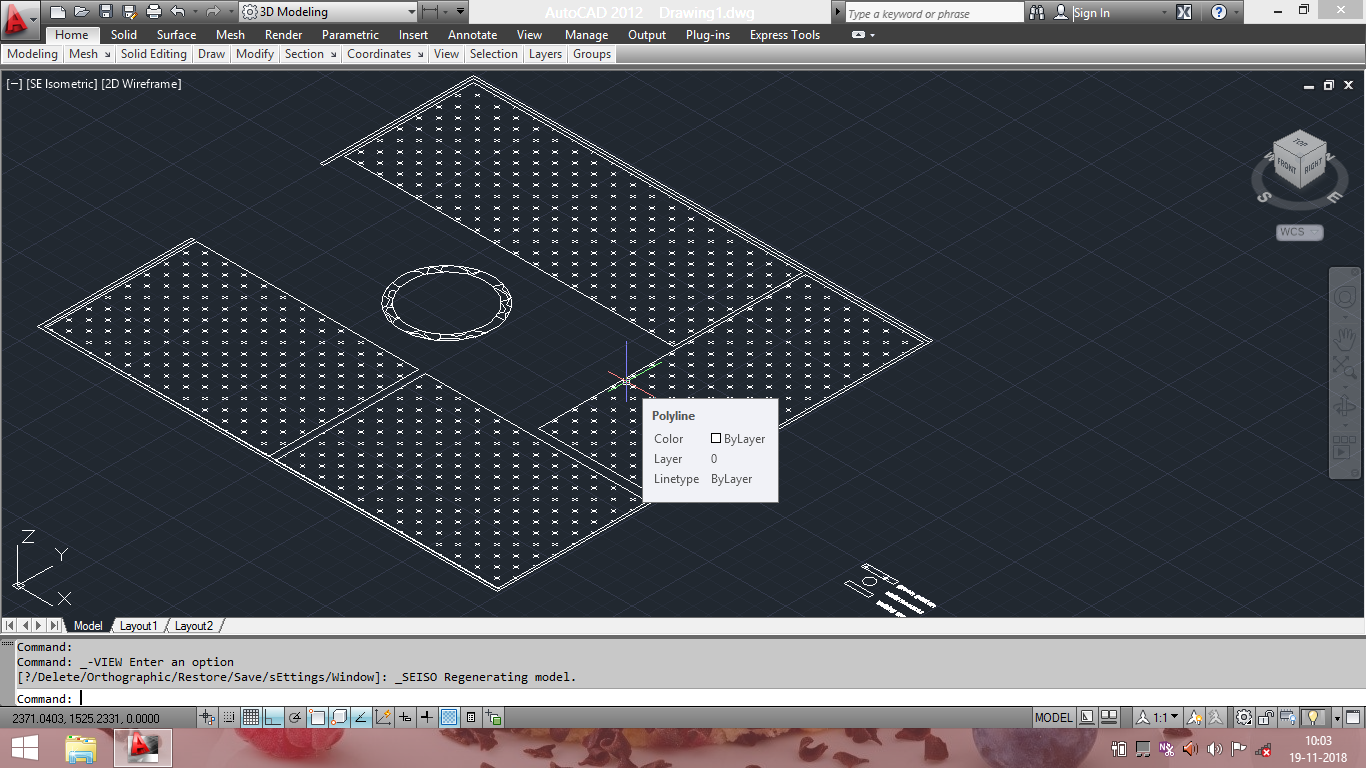
Task: Click the MODEL space button in status bar
Action: click(x=1053, y=717)
